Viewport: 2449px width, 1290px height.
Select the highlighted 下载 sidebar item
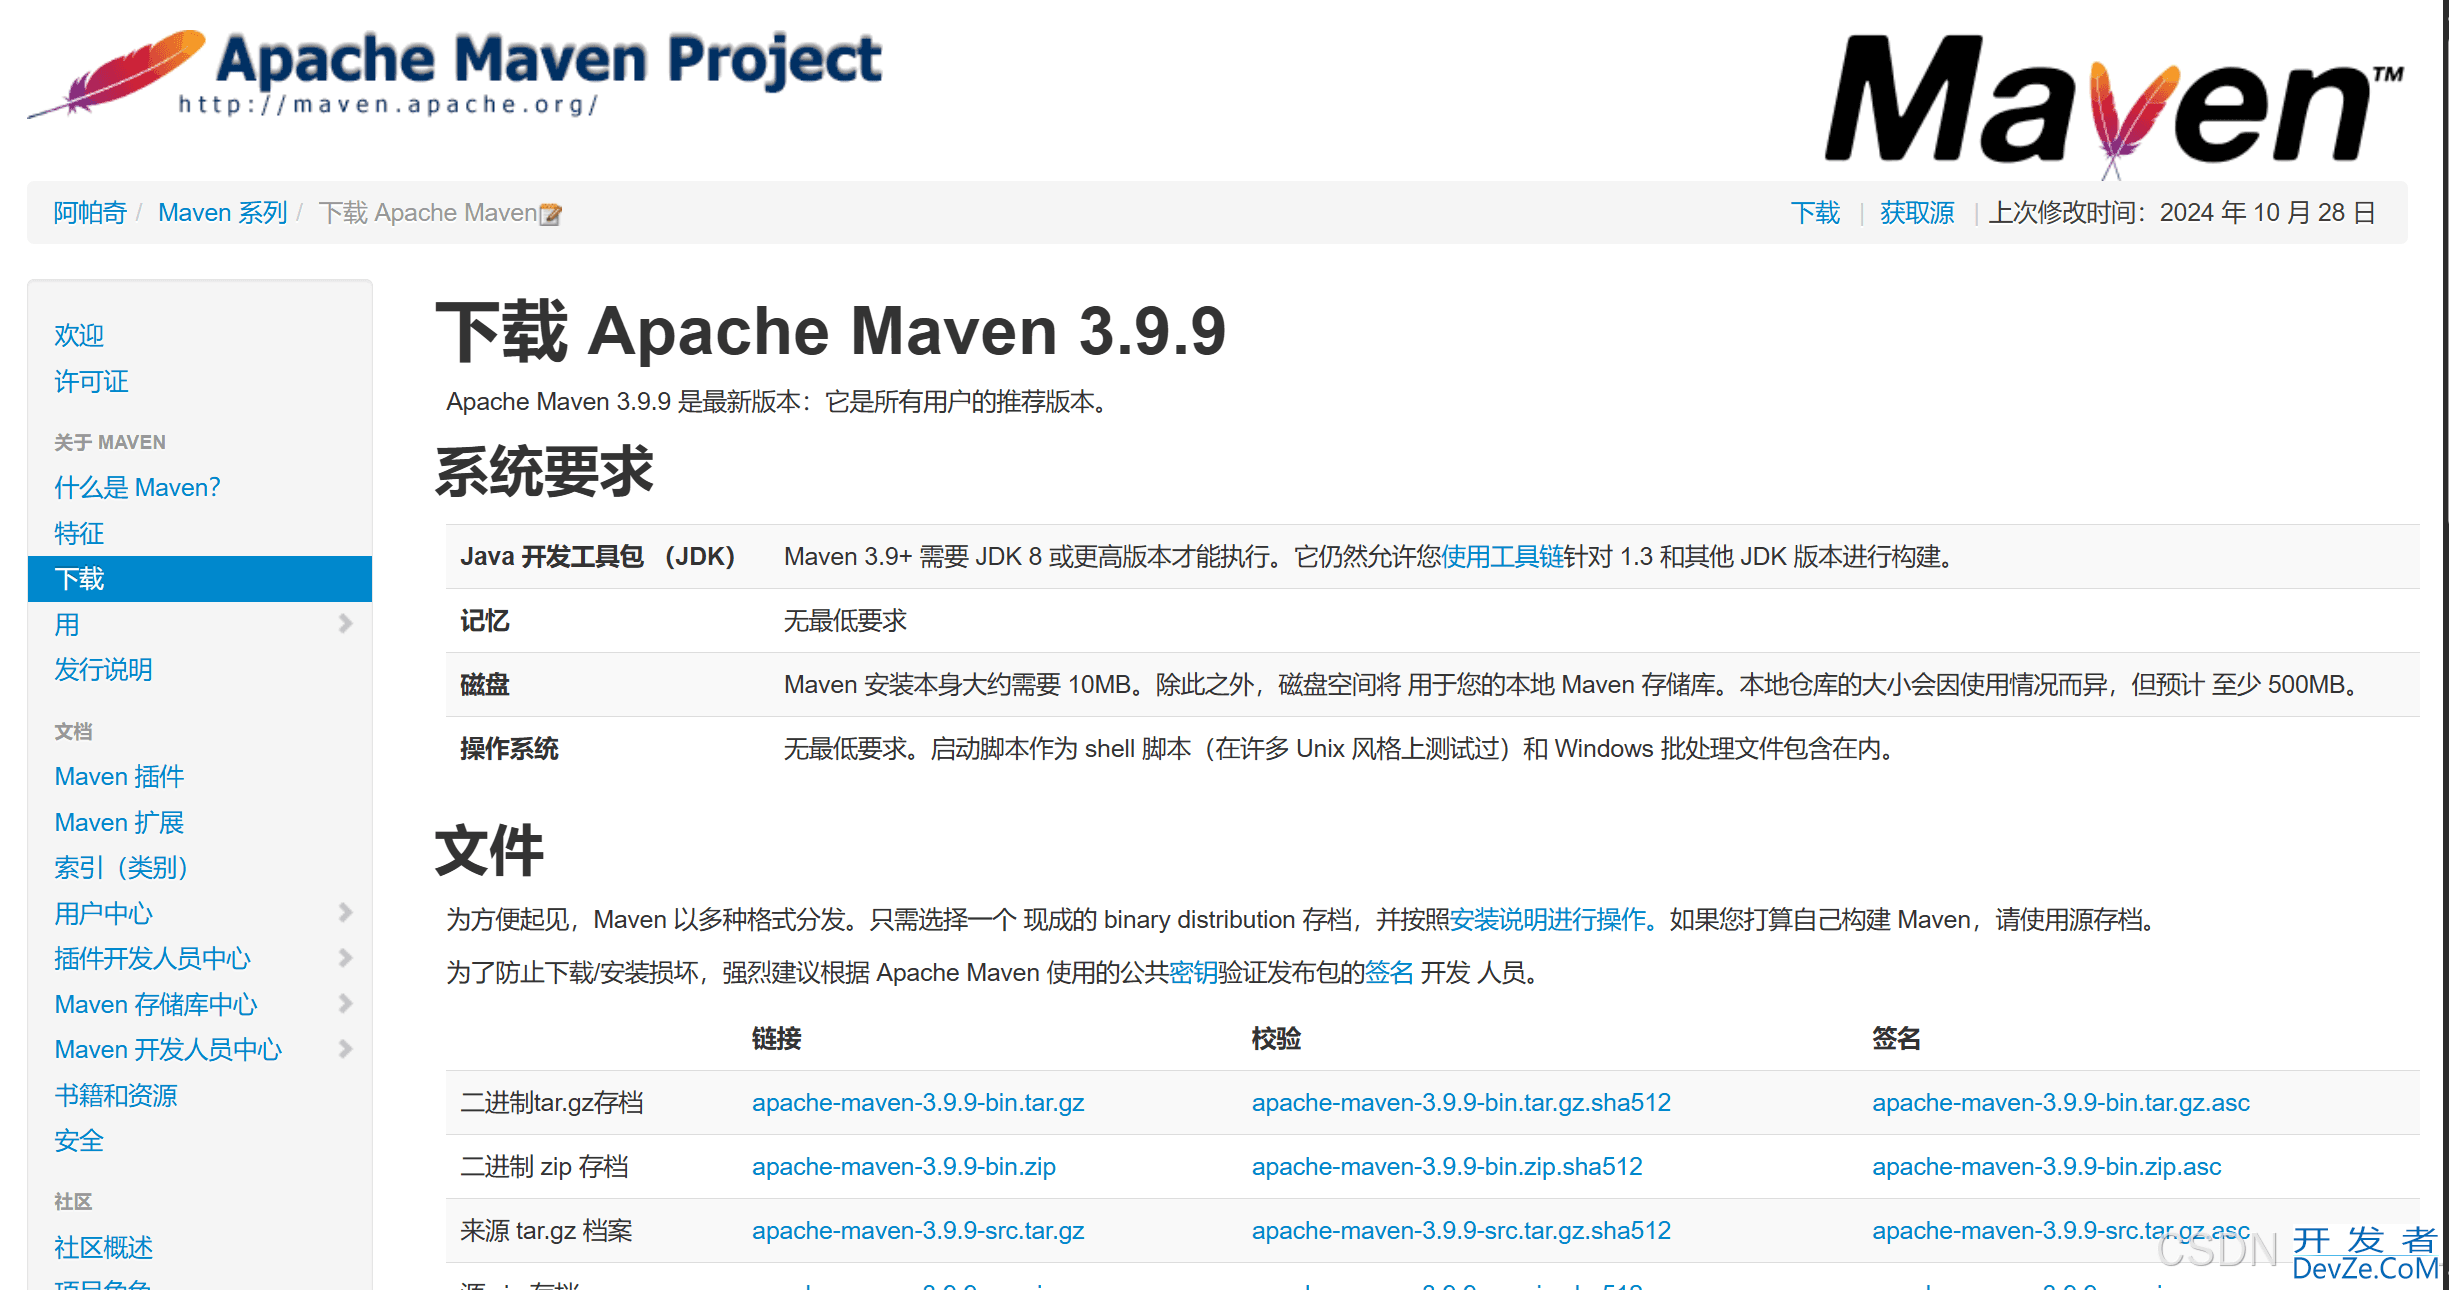(200, 579)
